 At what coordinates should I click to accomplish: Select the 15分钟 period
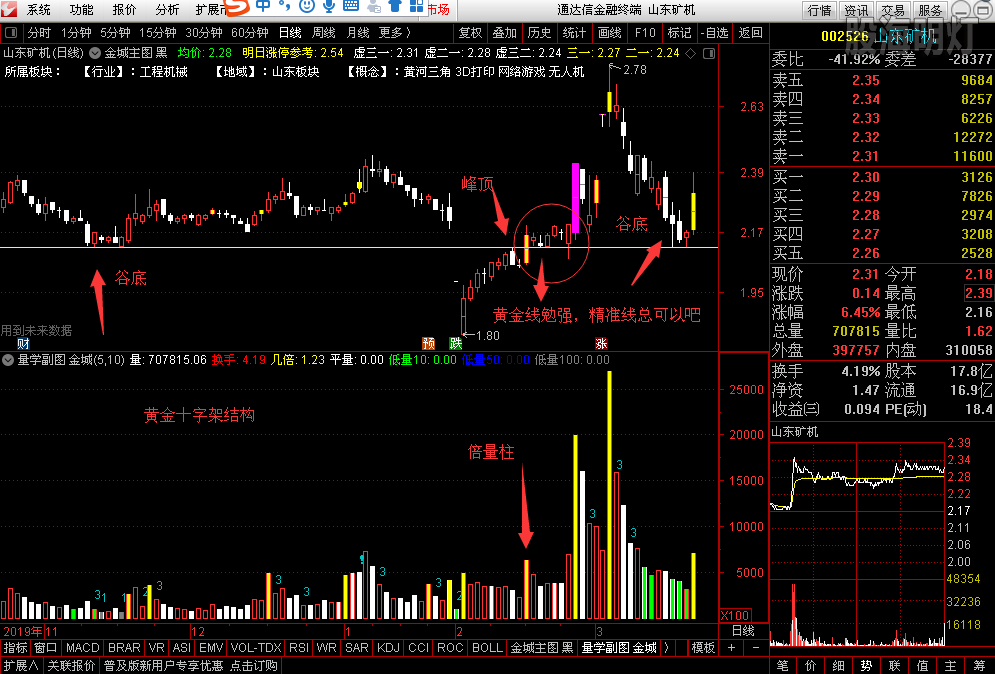coord(157,32)
